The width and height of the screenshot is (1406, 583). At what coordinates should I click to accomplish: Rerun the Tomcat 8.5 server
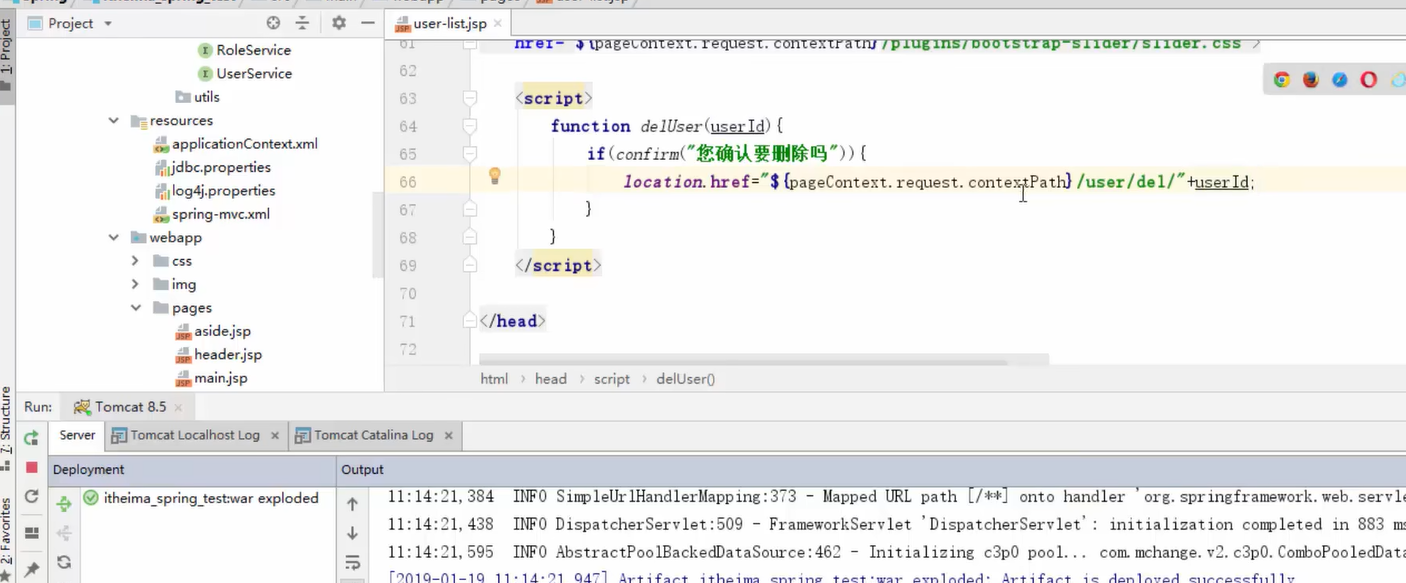tap(31, 438)
